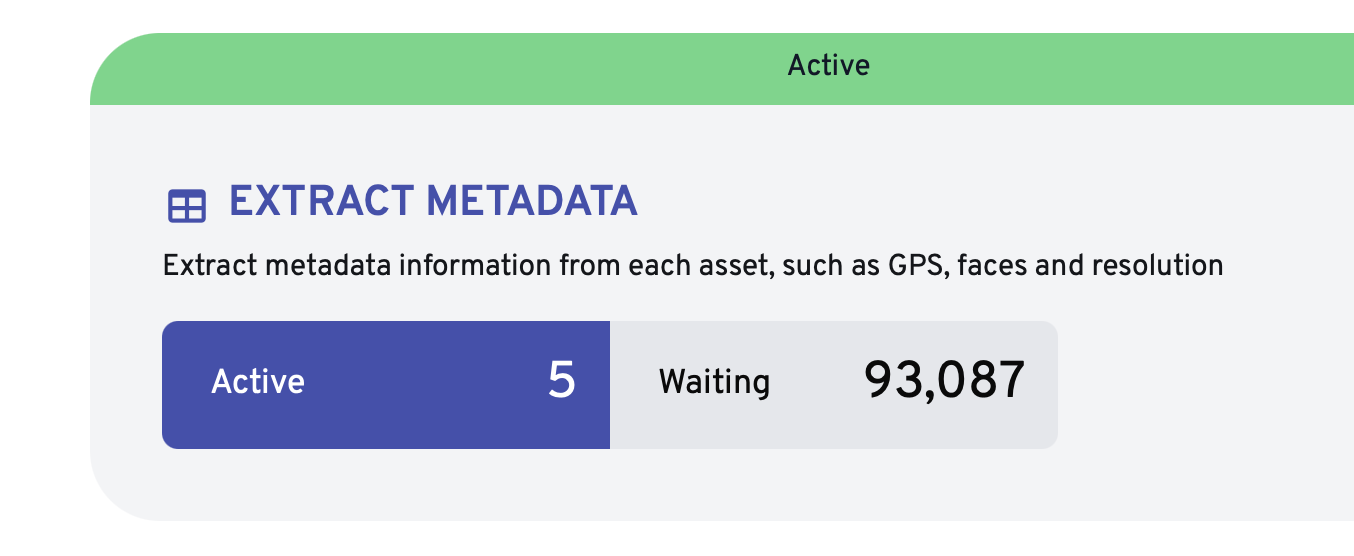The image size is (1354, 556).
Task: Click empty card area right of Waiting tile
Action: (1200, 384)
